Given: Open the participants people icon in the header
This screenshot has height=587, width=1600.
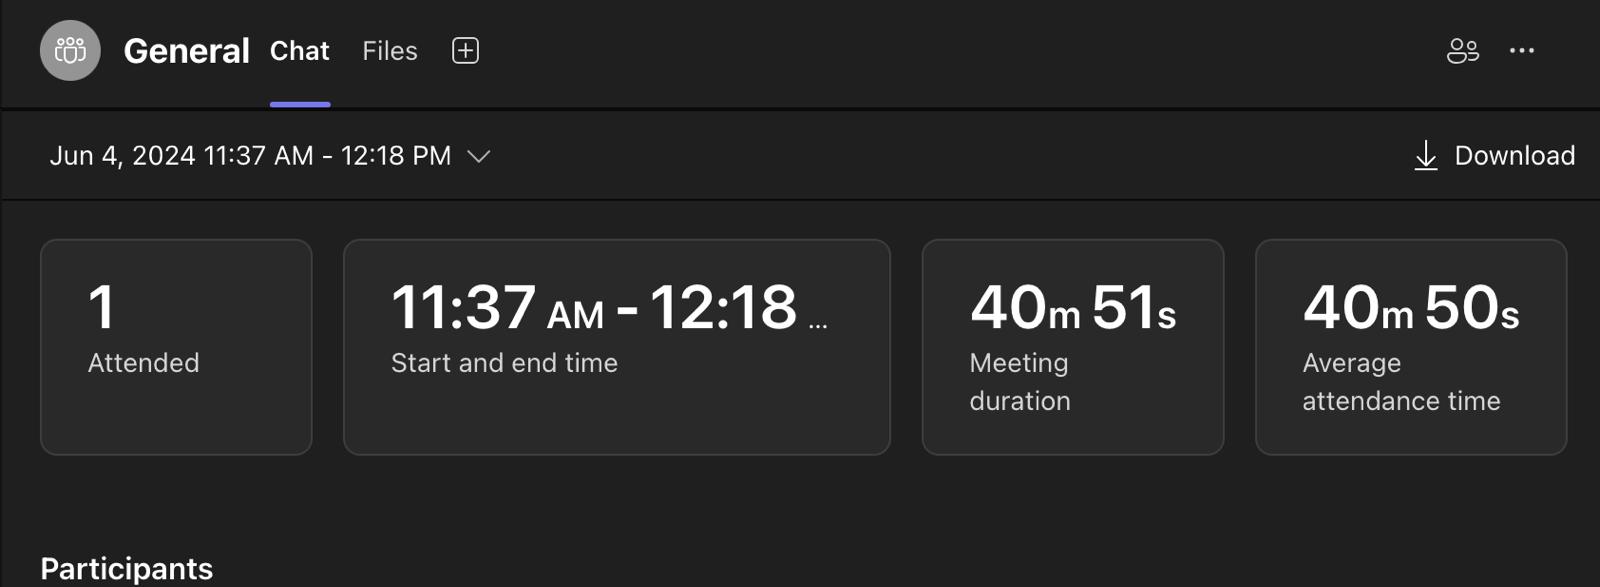Looking at the screenshot, I should (x=1462, y=51).
